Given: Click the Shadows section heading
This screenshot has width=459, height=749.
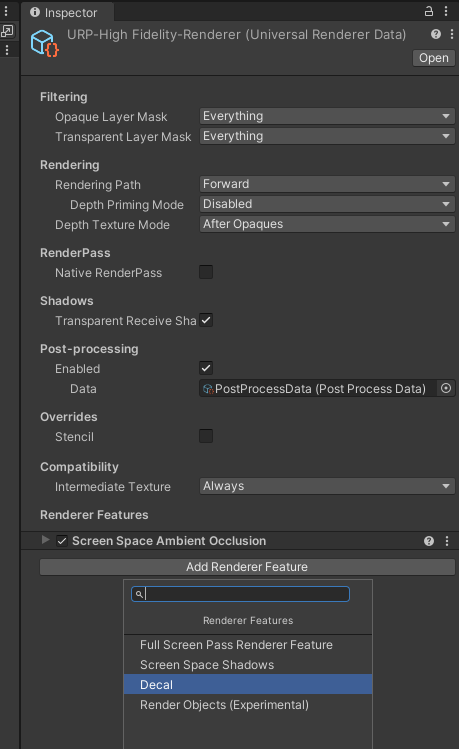Looking at the screenshot, I should pyautogui.click(x=67, y=301).
